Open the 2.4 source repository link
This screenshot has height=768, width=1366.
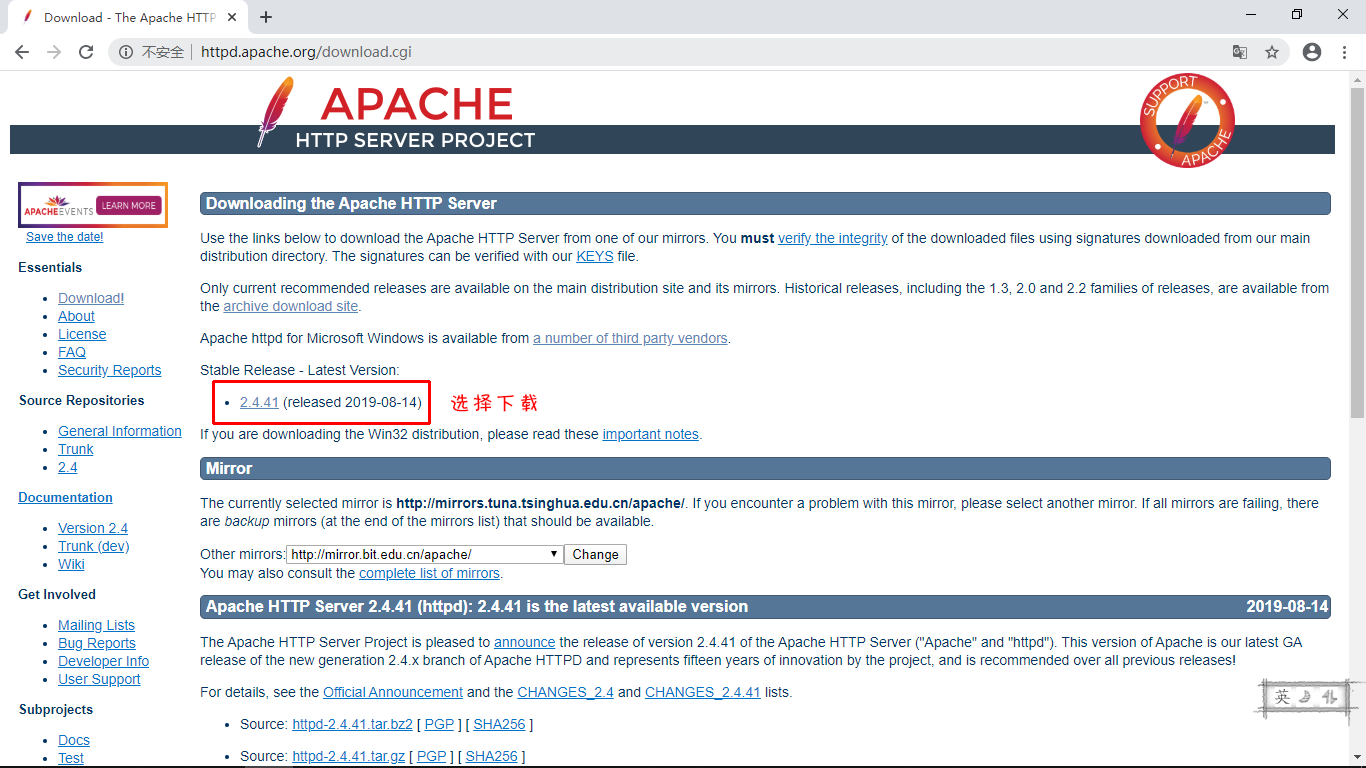(x=67, y=467)
